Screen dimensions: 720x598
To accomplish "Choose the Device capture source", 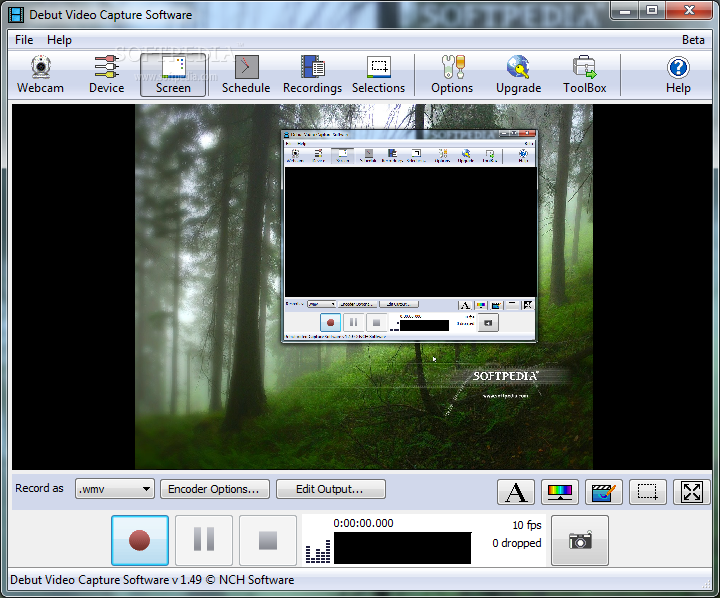I will tap(107, 74).
